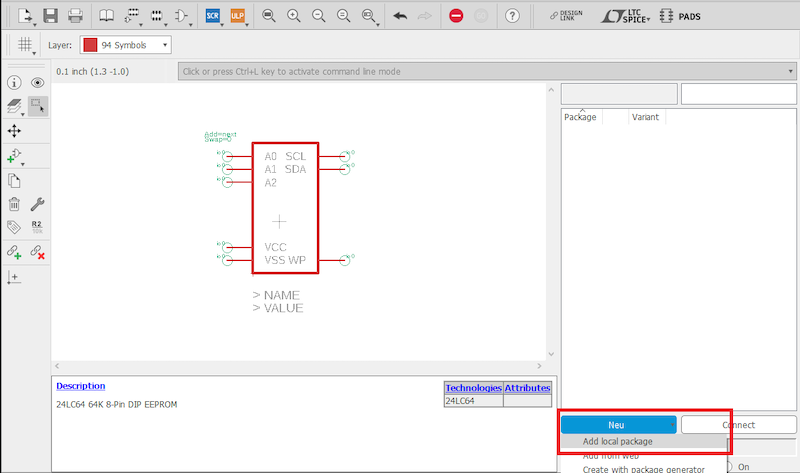Click the >VALUE text label
800x473 pixels.
tap(278, 308)
